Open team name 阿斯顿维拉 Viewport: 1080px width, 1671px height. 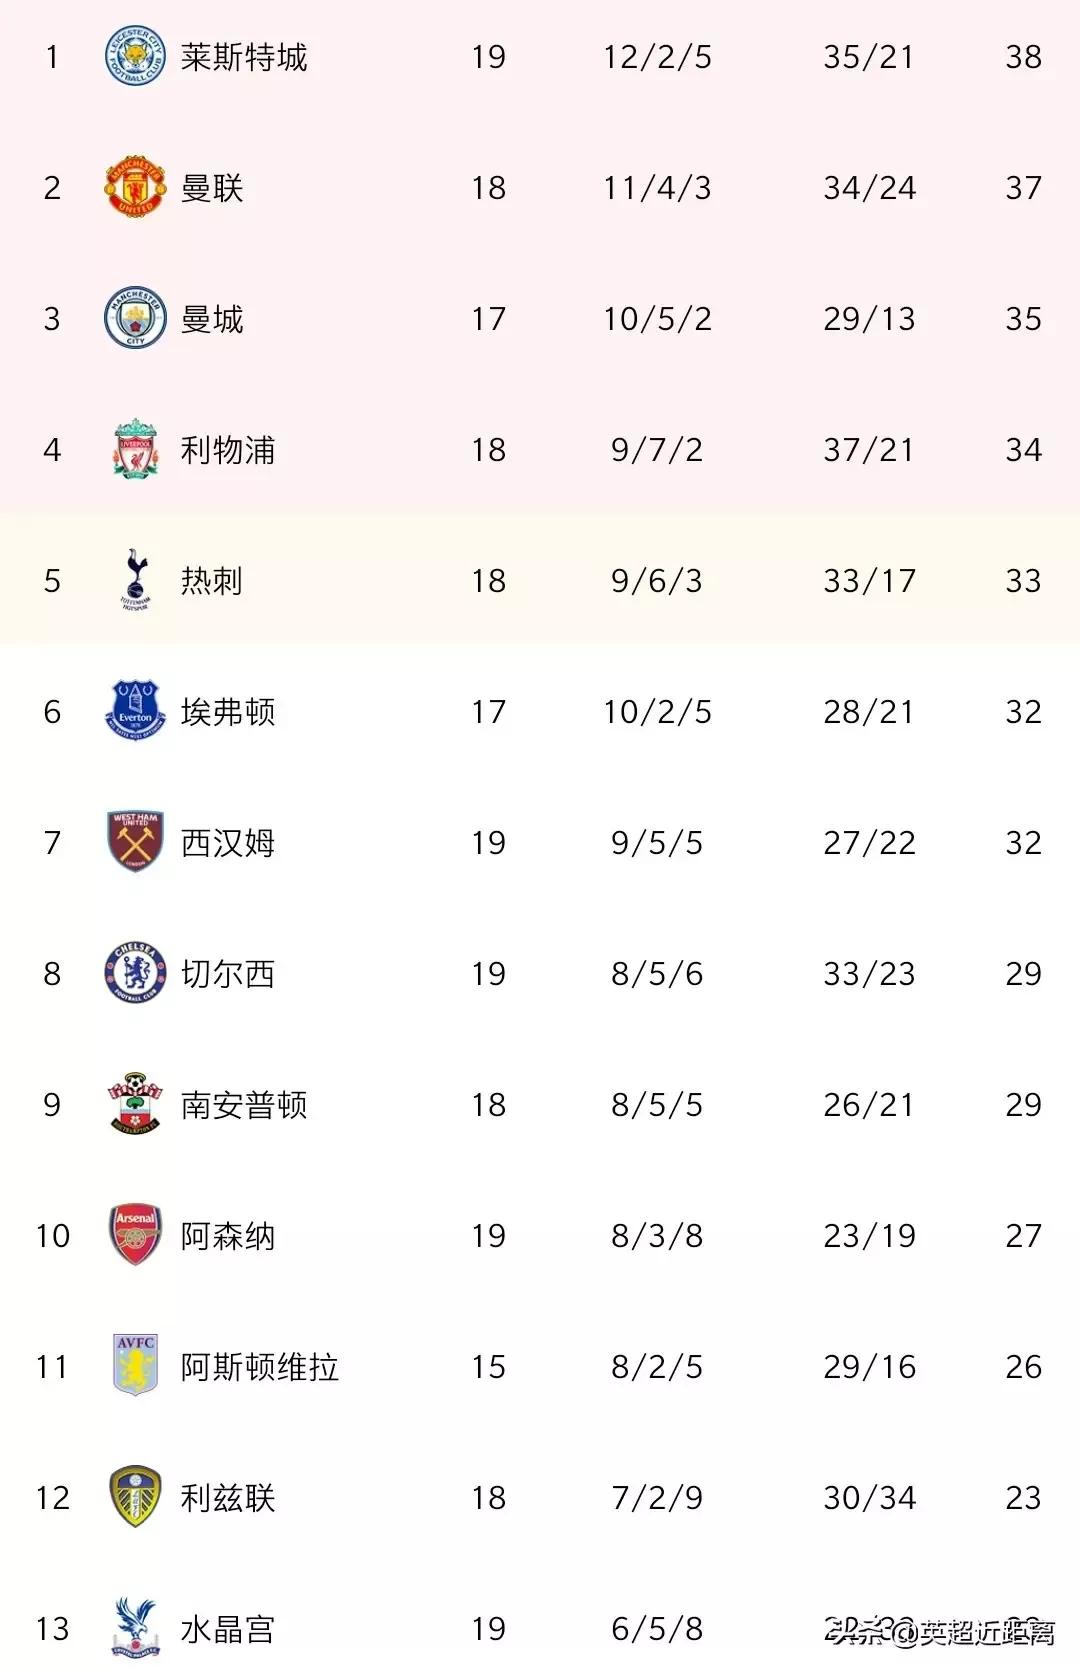click(260, 1366)
